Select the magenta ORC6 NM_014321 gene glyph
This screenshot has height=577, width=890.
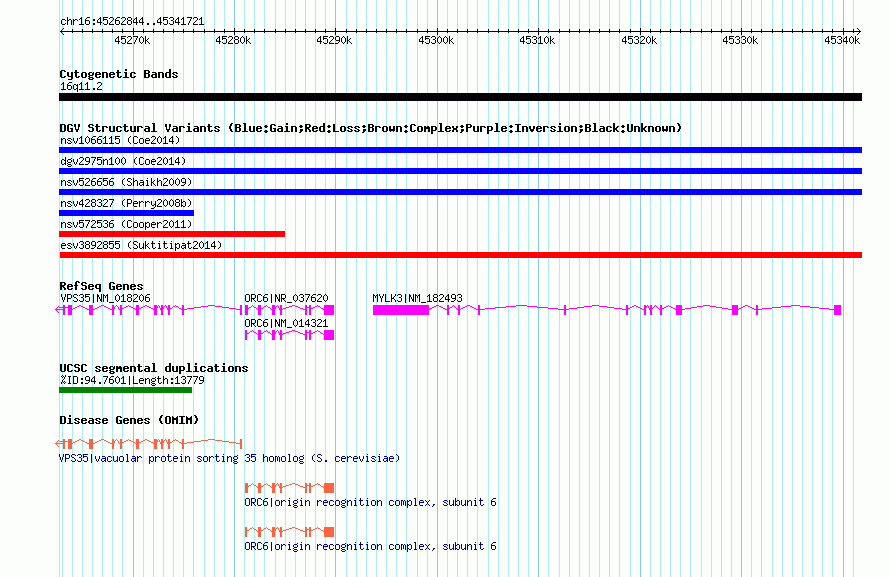click(289, 335)
